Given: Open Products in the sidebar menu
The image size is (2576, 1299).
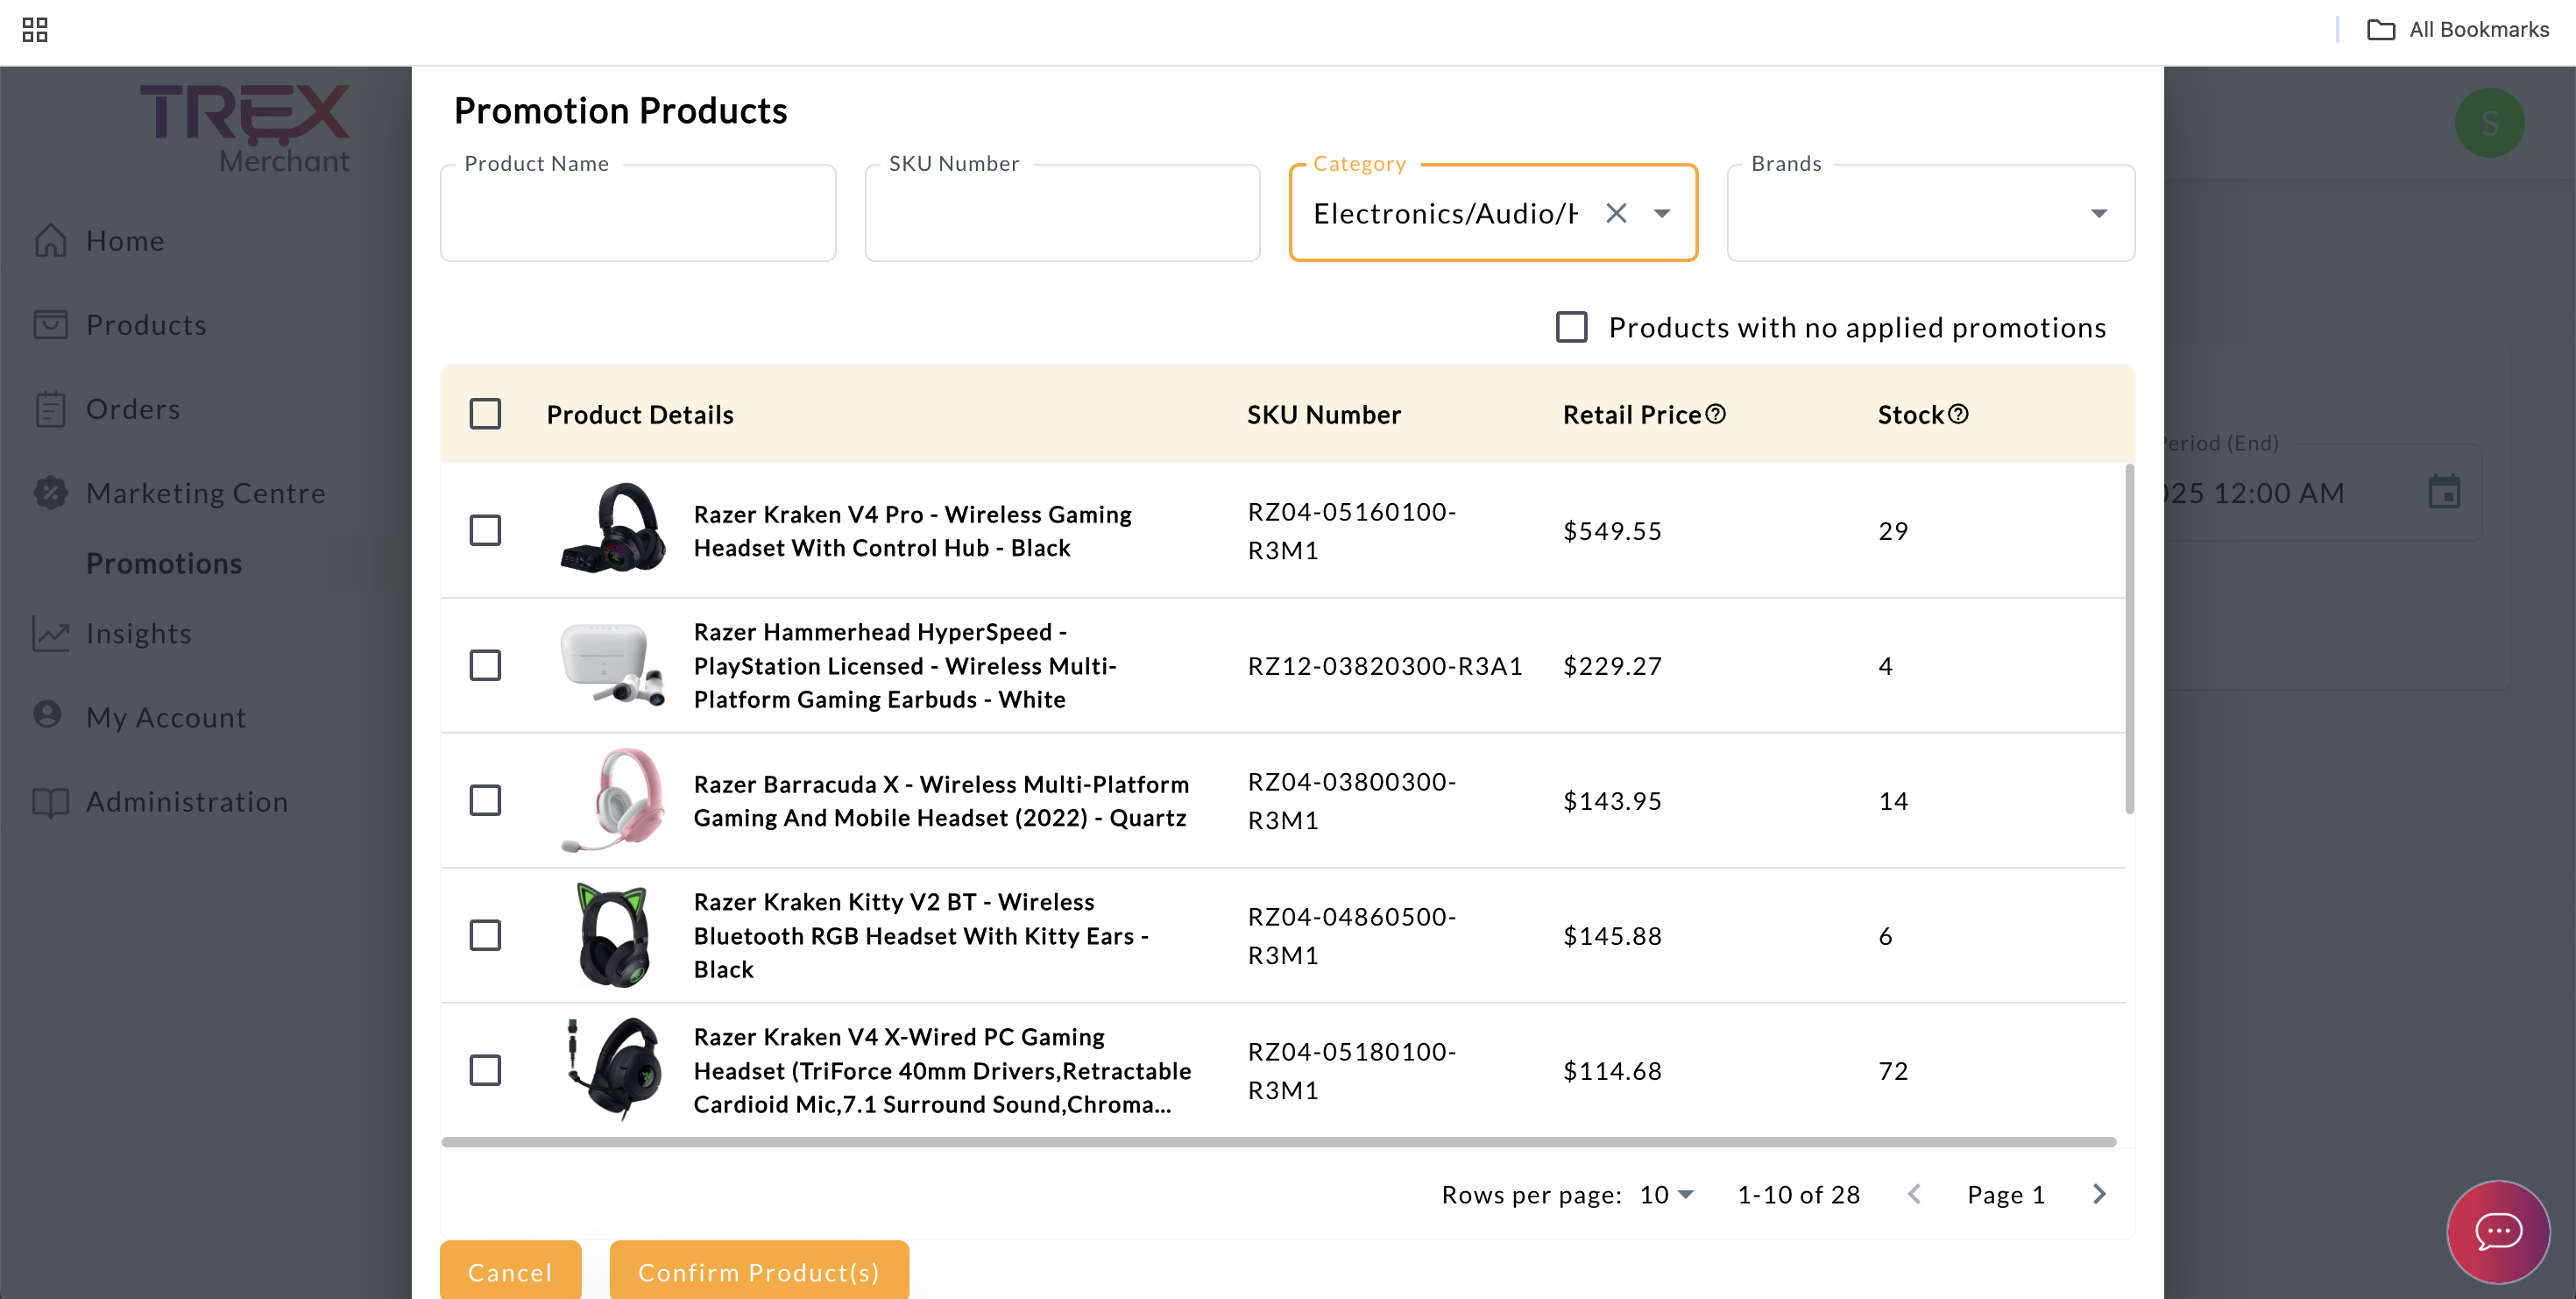Looking at the screenshot, I should pos(146,325).
